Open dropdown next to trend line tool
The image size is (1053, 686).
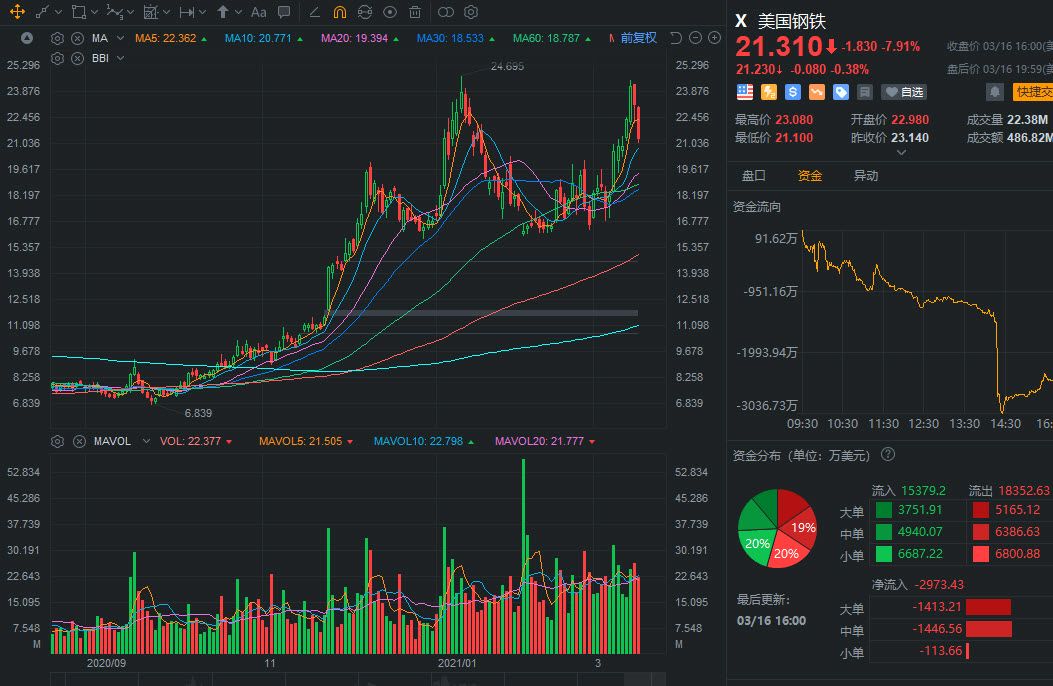(58, 12)
